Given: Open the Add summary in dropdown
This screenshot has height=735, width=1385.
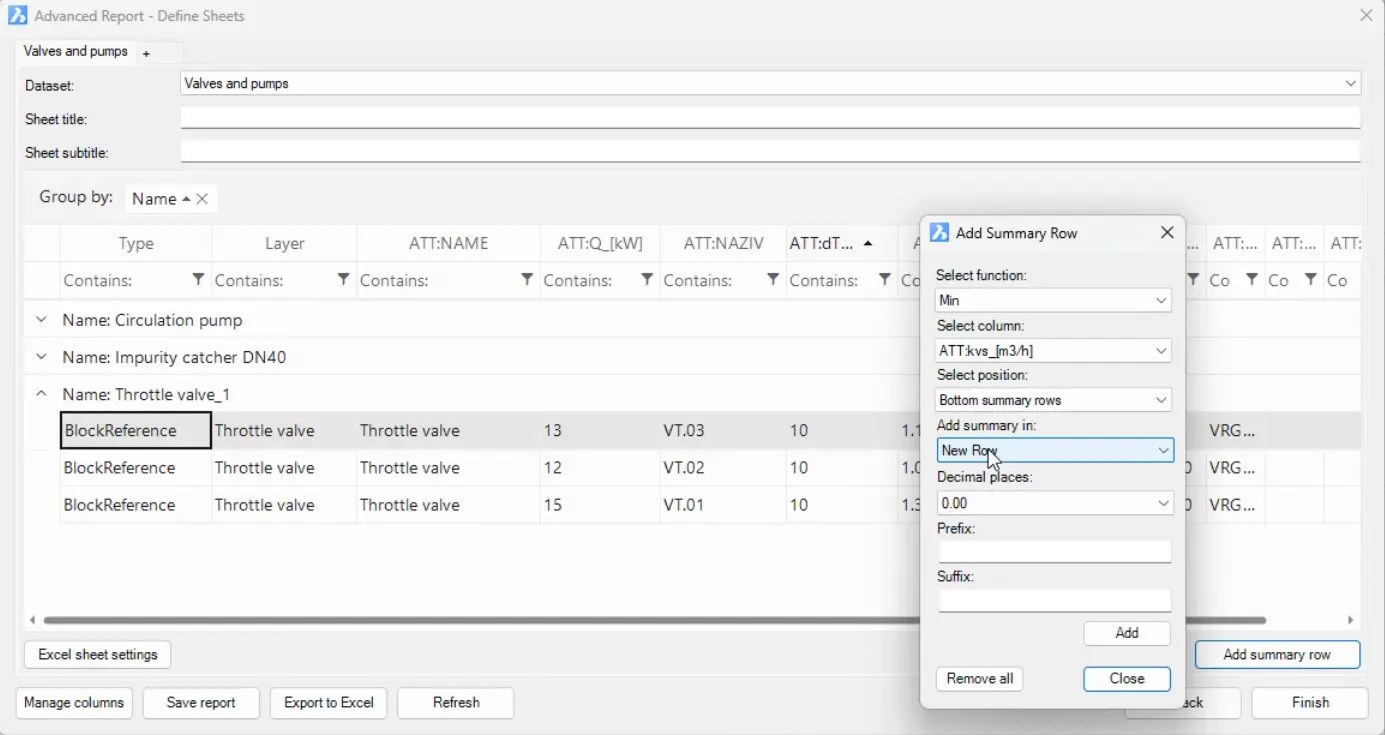Looking at the screenshot, I should point(1055,451).
